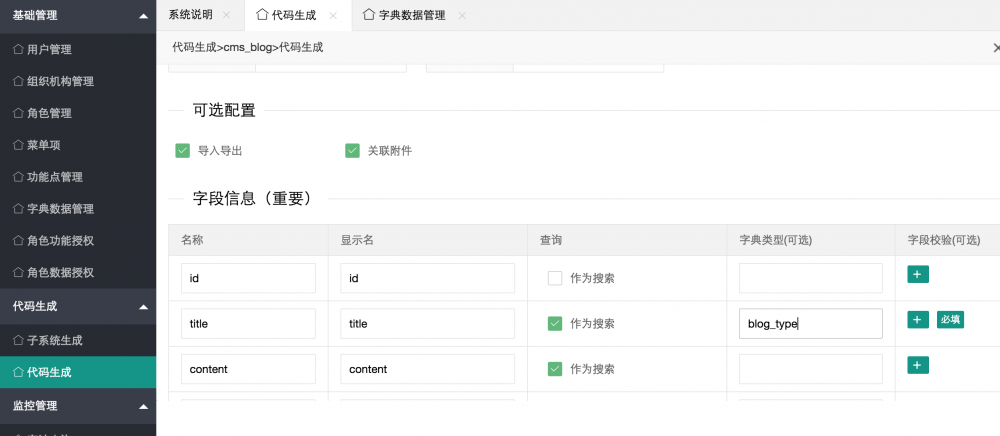Click home icon beside 用户管理
The image size is (1000, 436).
[18, 49]
